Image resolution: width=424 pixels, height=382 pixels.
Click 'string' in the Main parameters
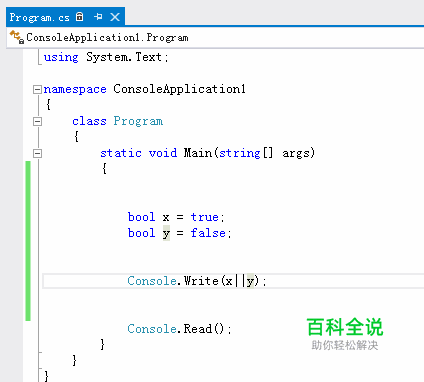point(240,153)
